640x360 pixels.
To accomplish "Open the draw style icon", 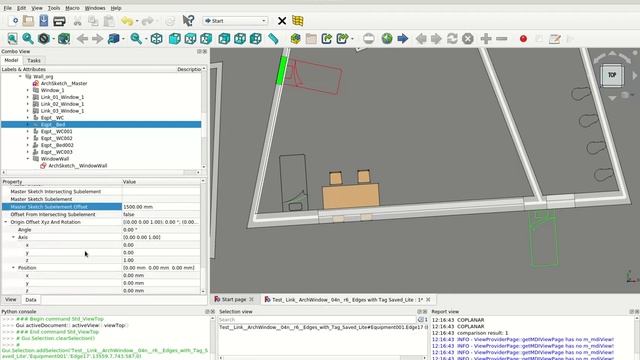I will click(x=44, y=39).
